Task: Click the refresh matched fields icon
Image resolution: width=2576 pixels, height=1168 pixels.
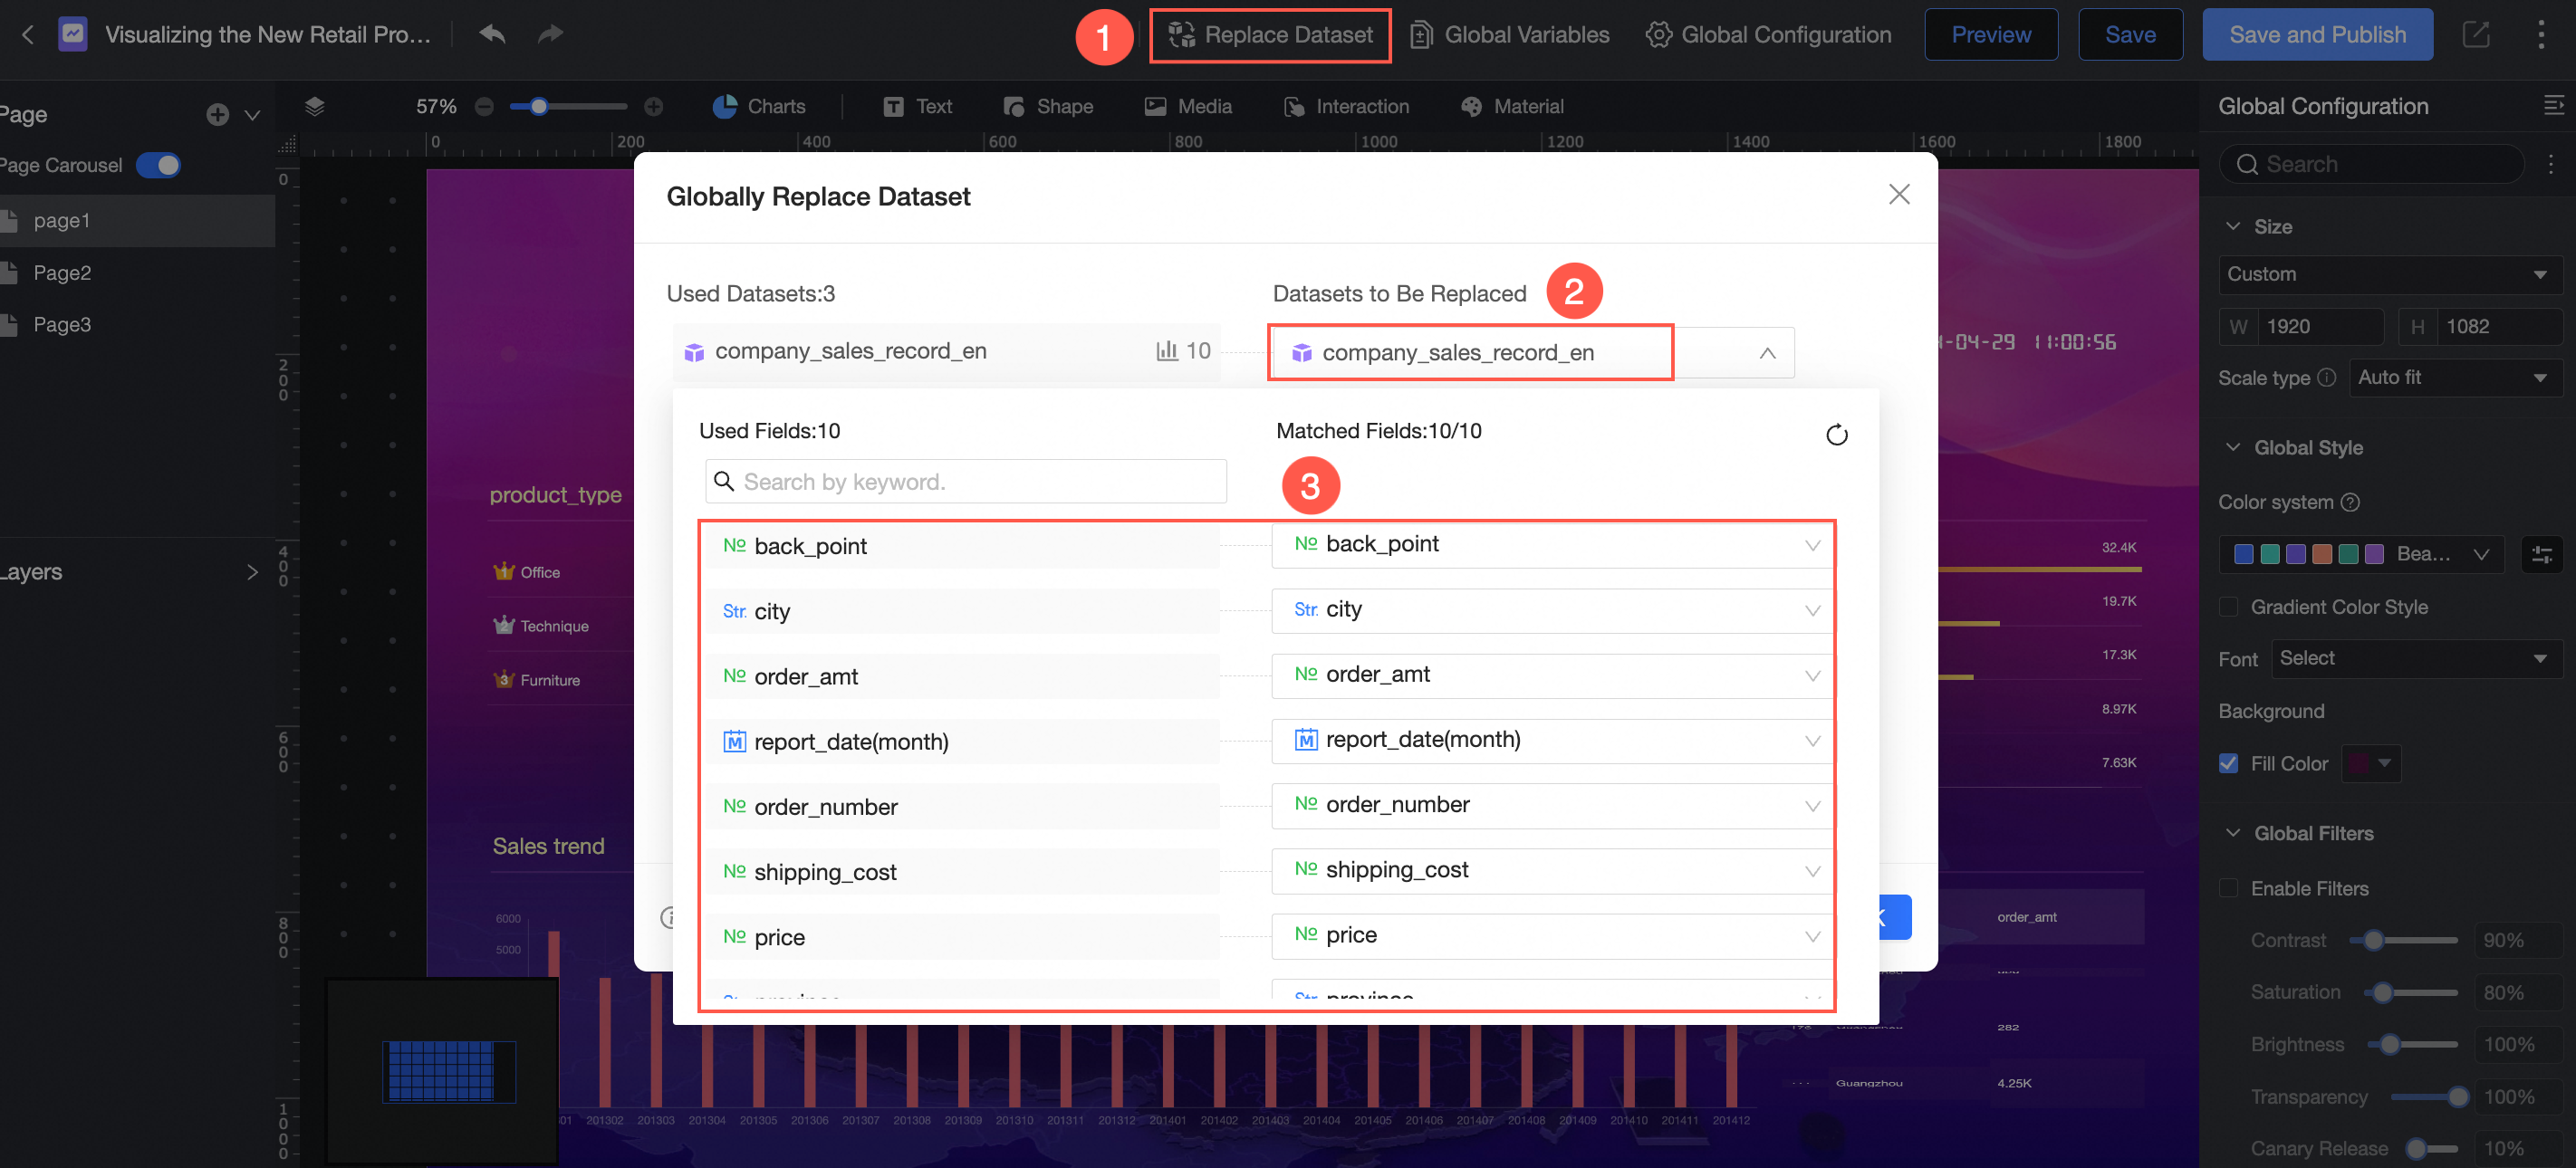Action: 1836,435
